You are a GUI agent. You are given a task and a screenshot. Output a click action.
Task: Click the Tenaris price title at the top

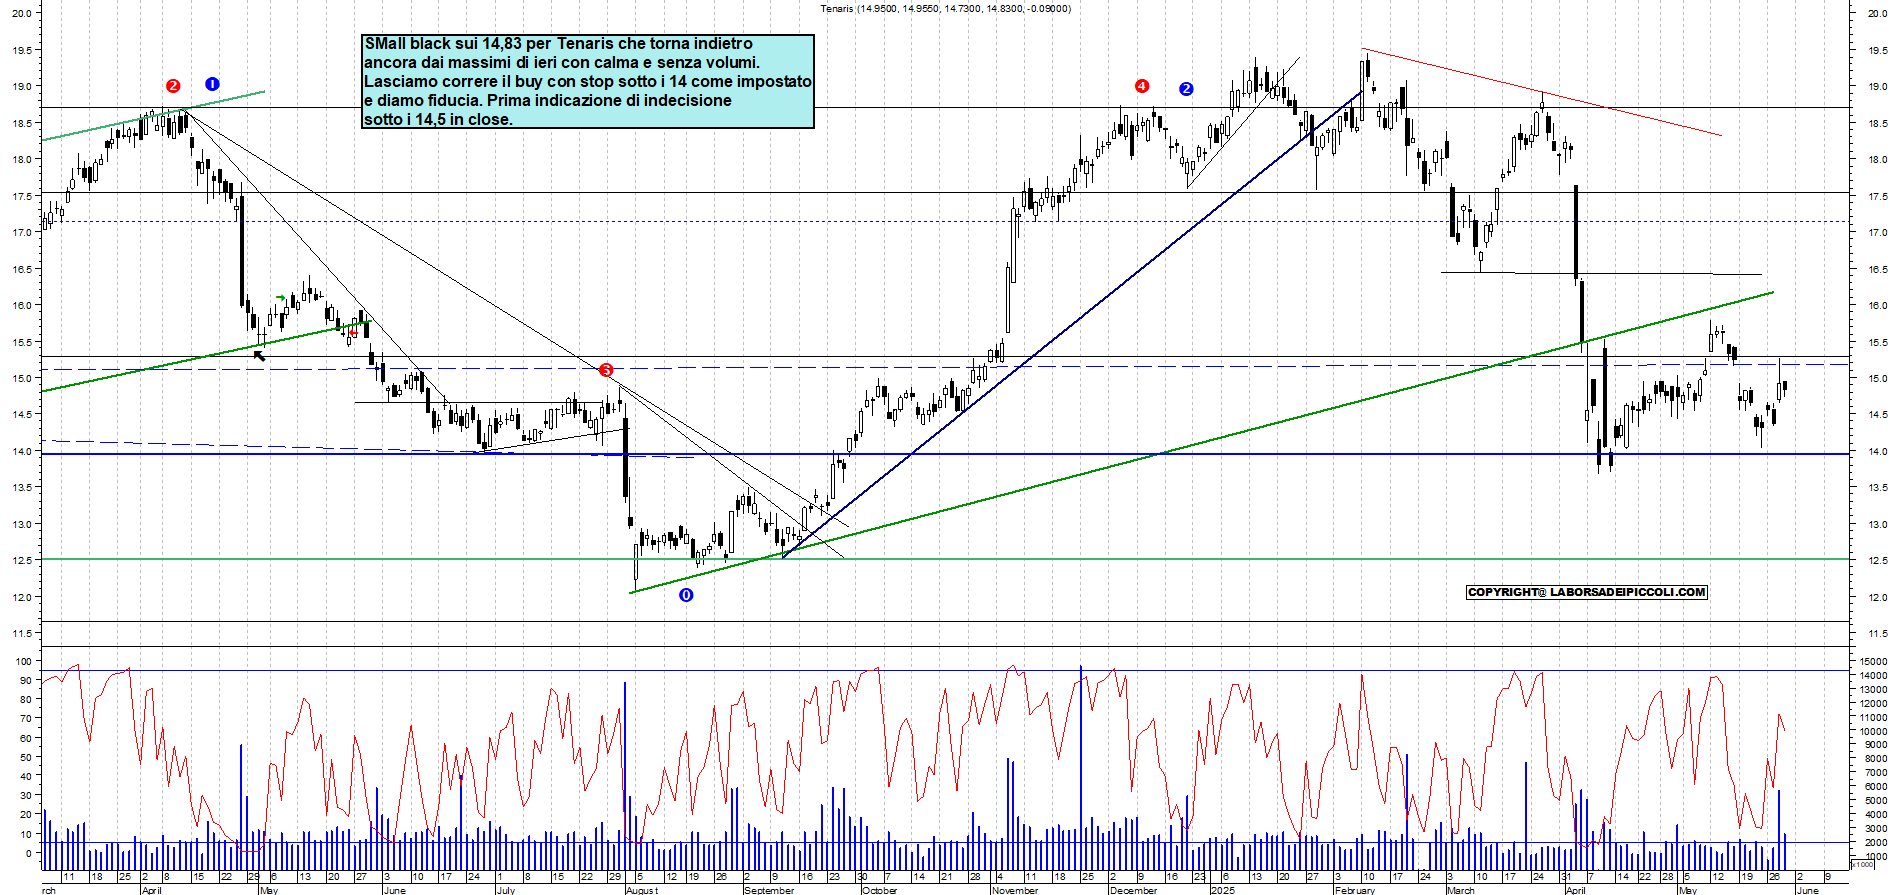pyautogui.click(x=945, y=8)
